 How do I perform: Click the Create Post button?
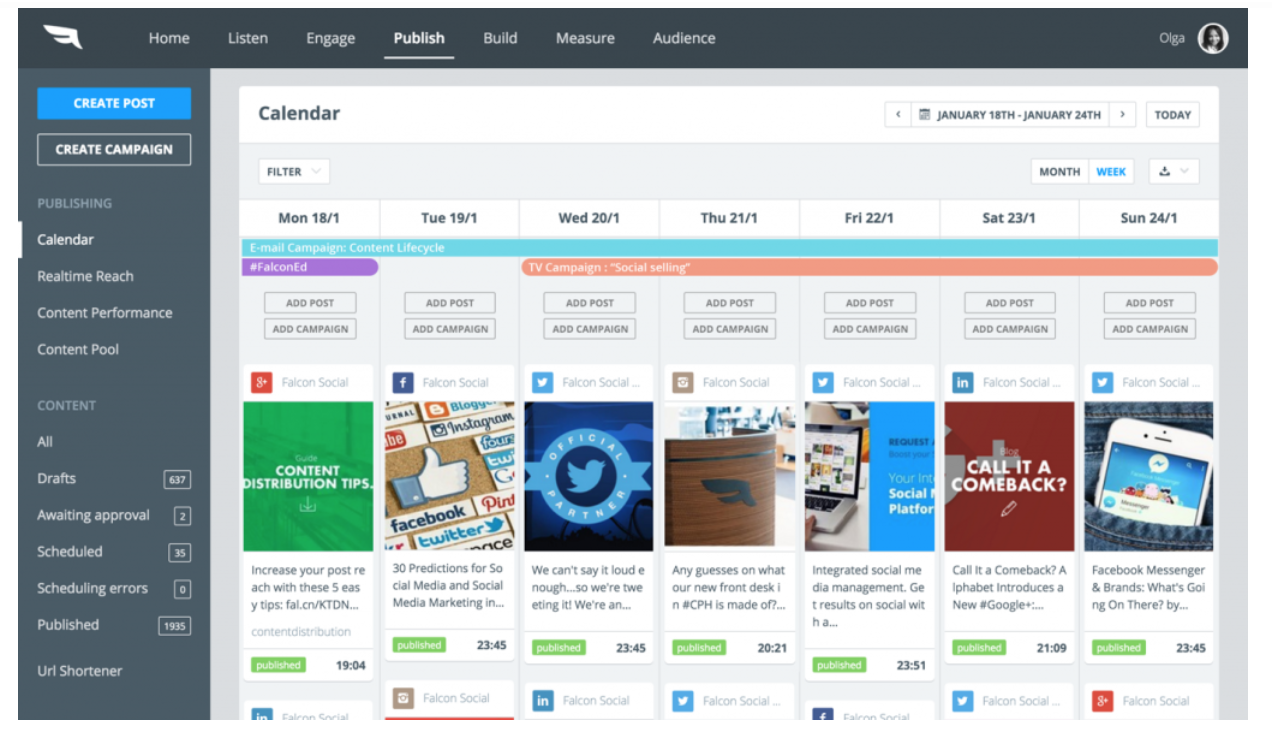coord(114,103)
